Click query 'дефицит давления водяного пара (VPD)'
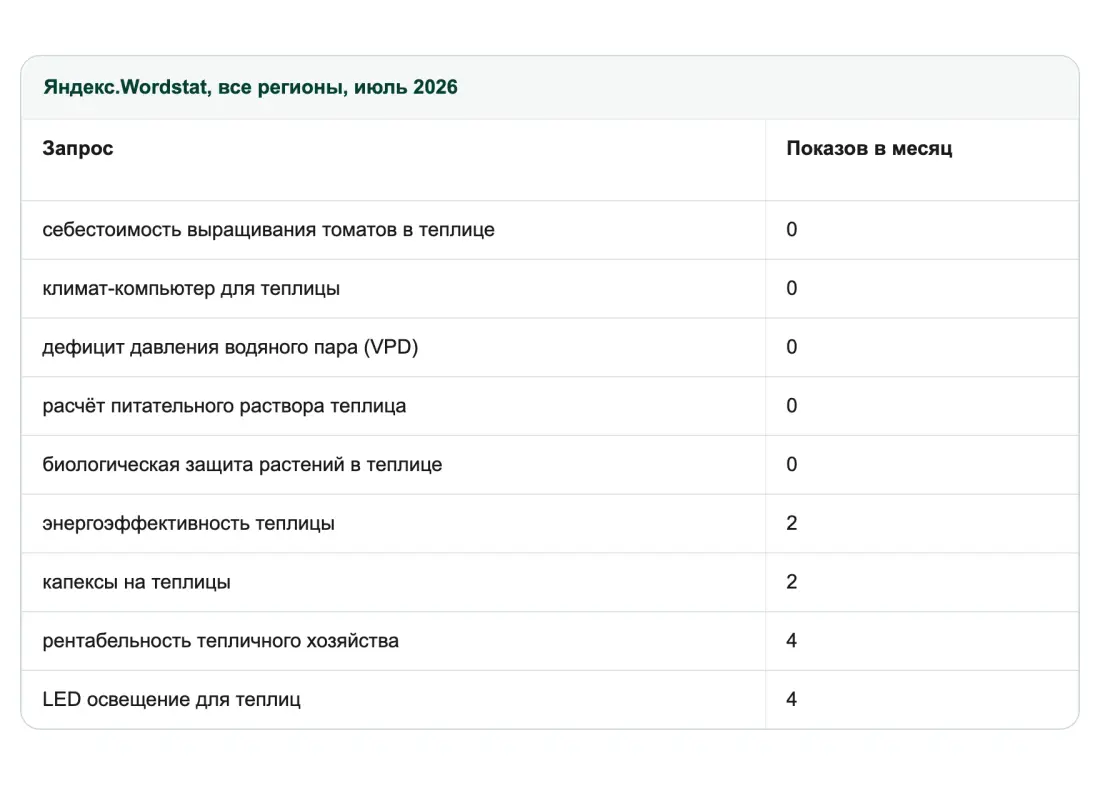 pos(230,347)
